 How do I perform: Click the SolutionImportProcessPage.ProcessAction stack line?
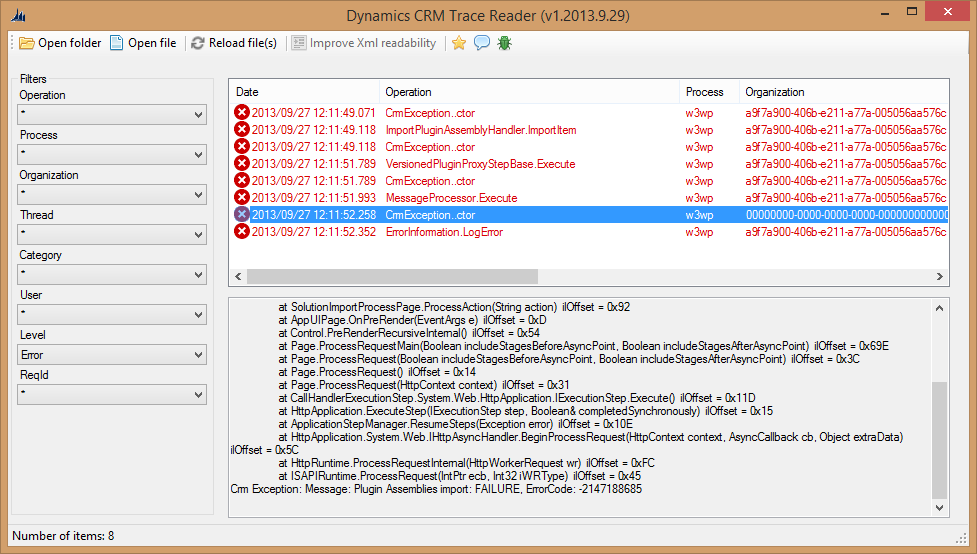pos(454,307)
